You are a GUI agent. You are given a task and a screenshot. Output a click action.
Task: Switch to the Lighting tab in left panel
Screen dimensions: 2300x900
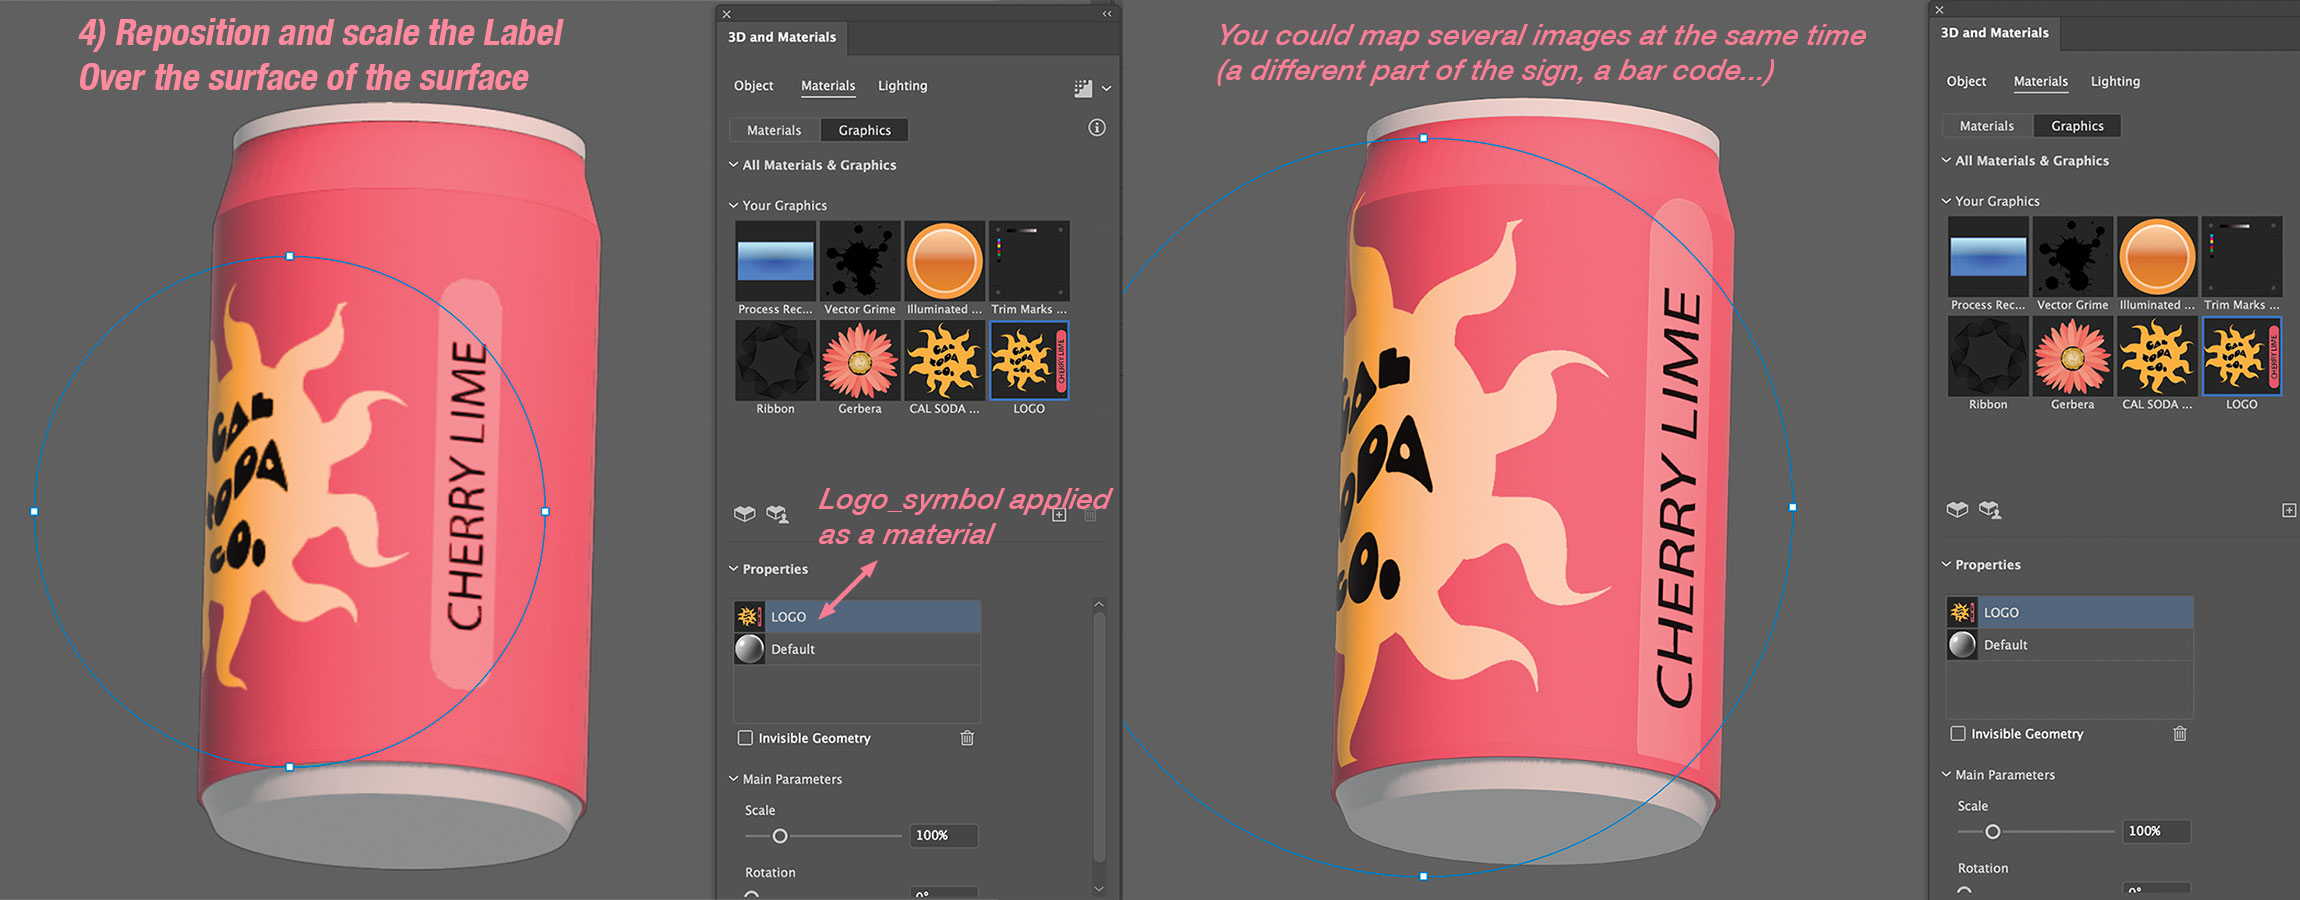(x=902, y=86)
